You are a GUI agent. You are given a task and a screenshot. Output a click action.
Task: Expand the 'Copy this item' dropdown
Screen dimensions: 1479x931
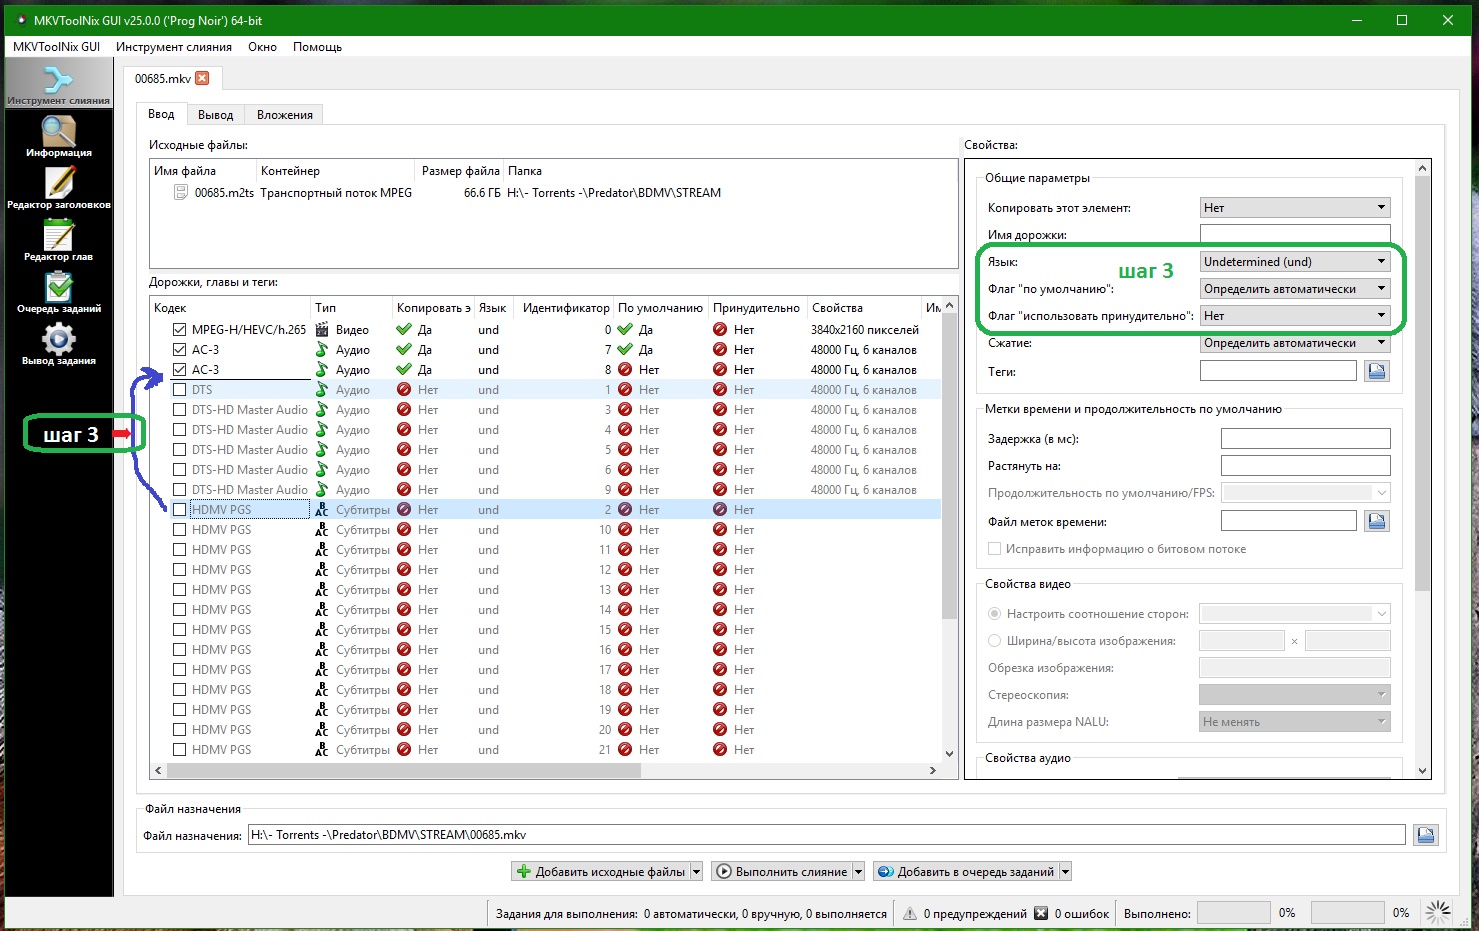1295,208
